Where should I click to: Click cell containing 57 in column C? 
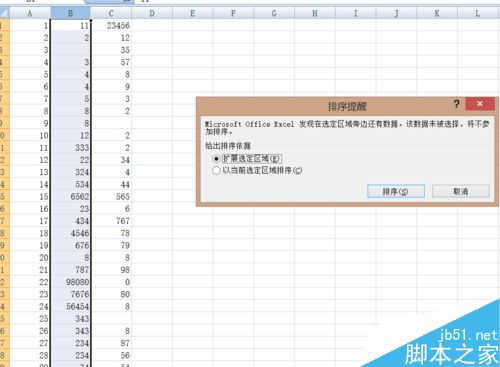111,62
